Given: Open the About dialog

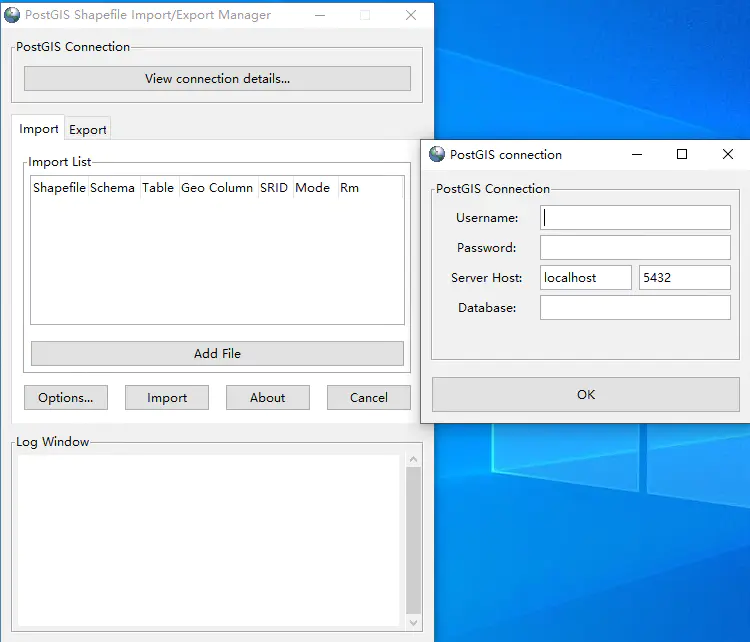Looking at the screenshot, I should (267, 398).
